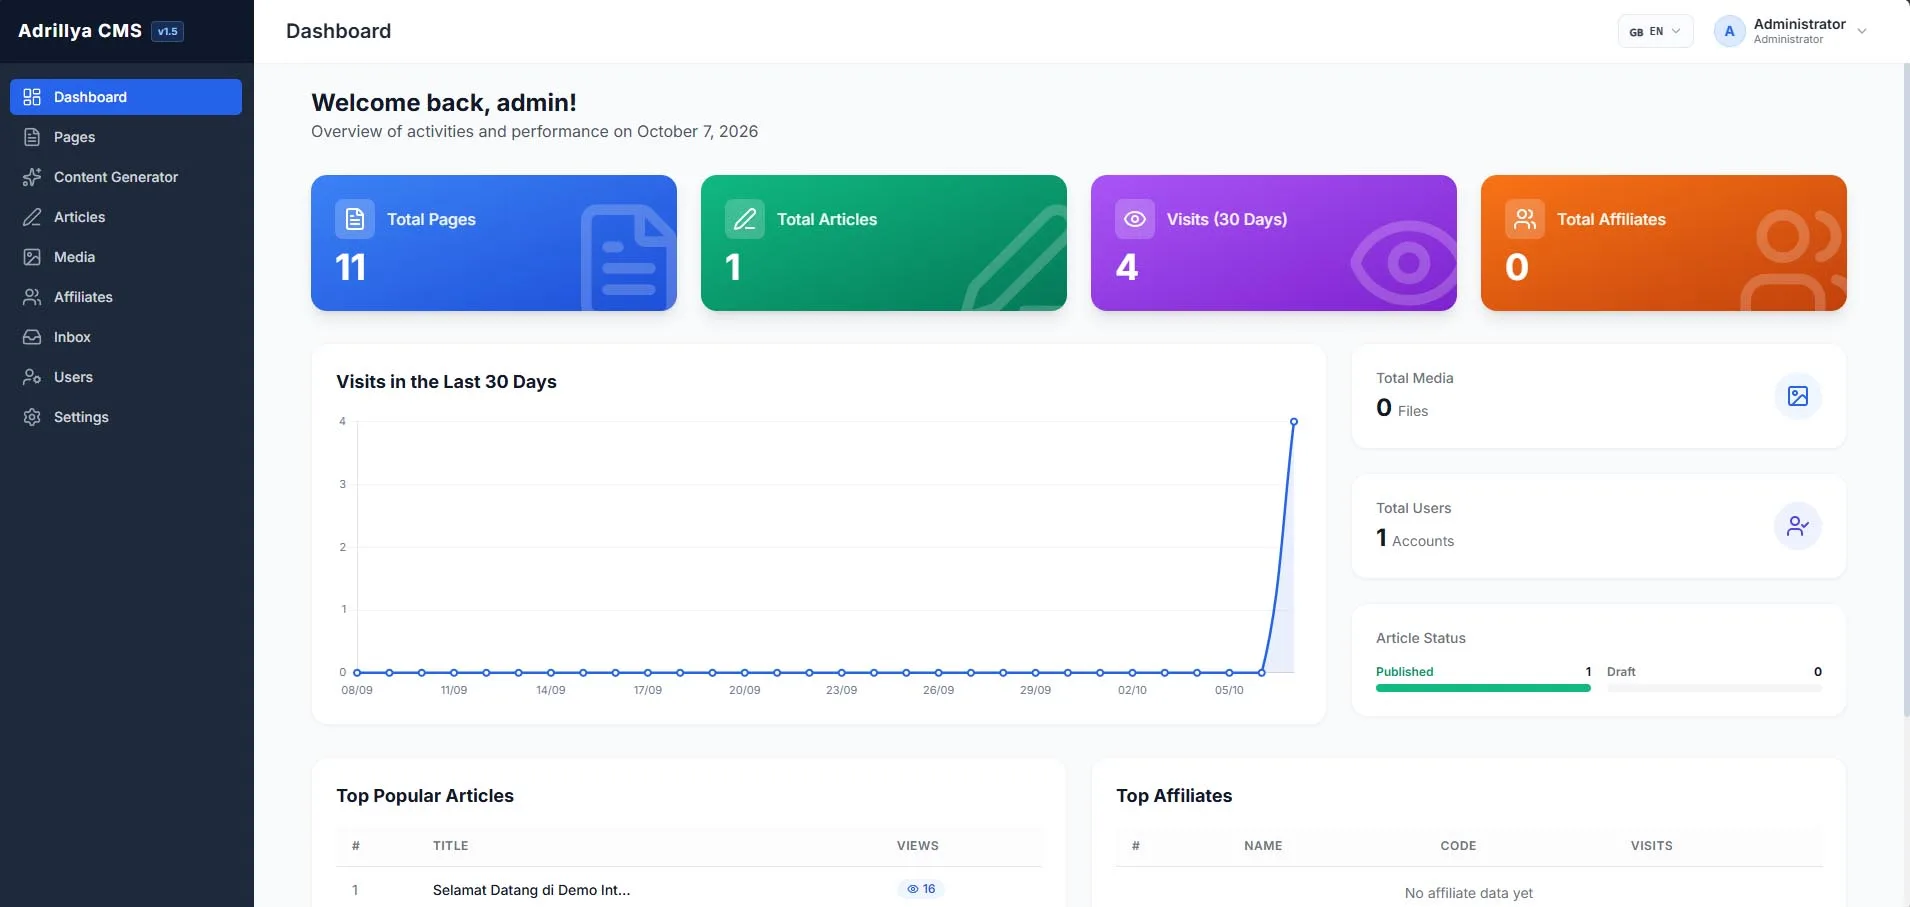
Task: Click the Total Media files card
Action: [x=1599, y=396]
